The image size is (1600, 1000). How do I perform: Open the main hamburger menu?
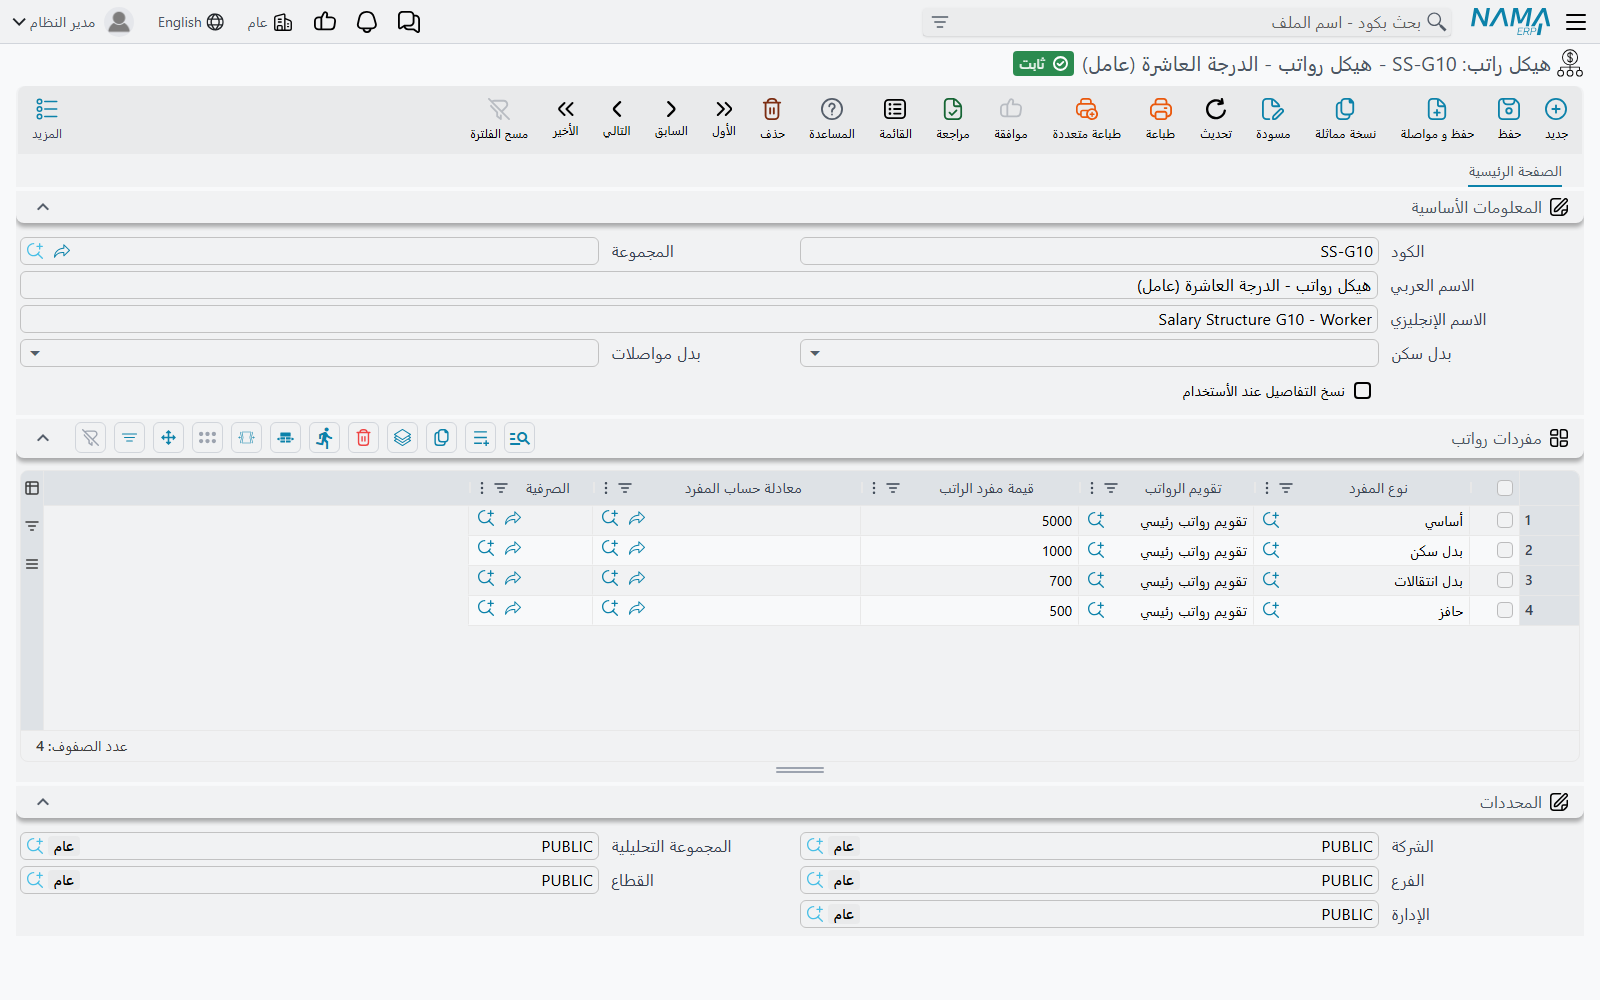(x=1576, y=22)
